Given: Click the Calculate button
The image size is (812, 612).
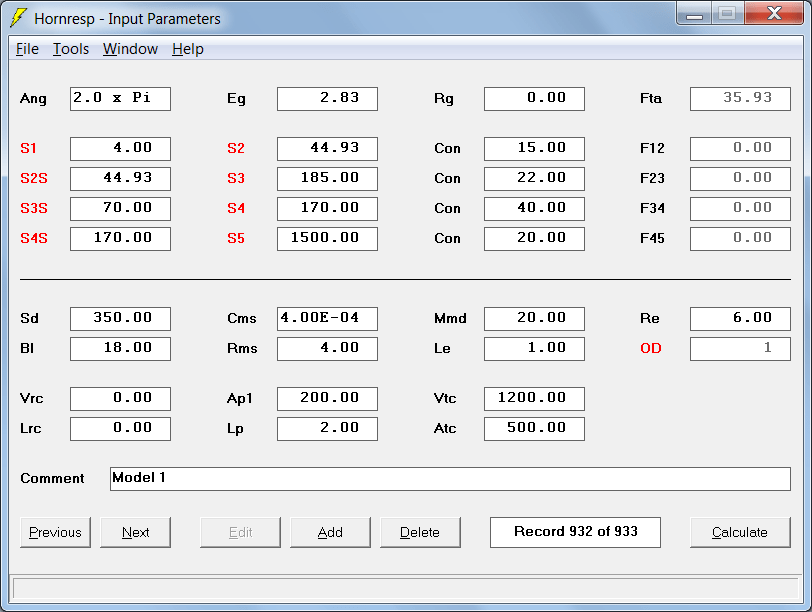Looking at the screenshot, I should click(x=740, y=532).
